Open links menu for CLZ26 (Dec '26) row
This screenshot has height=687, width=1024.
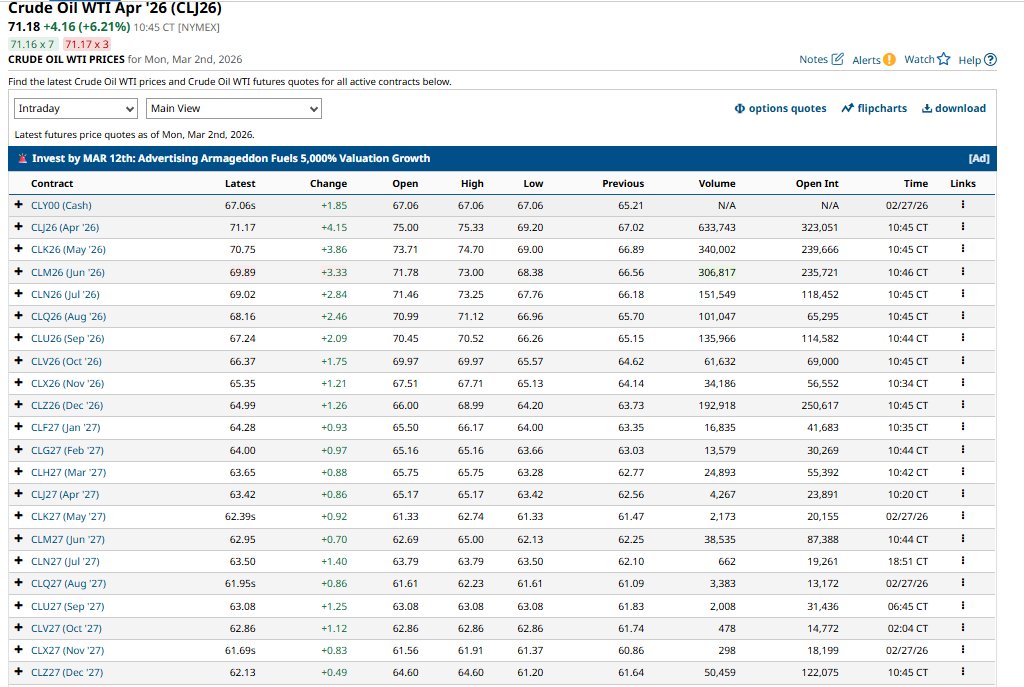click(x=963, y=405)
